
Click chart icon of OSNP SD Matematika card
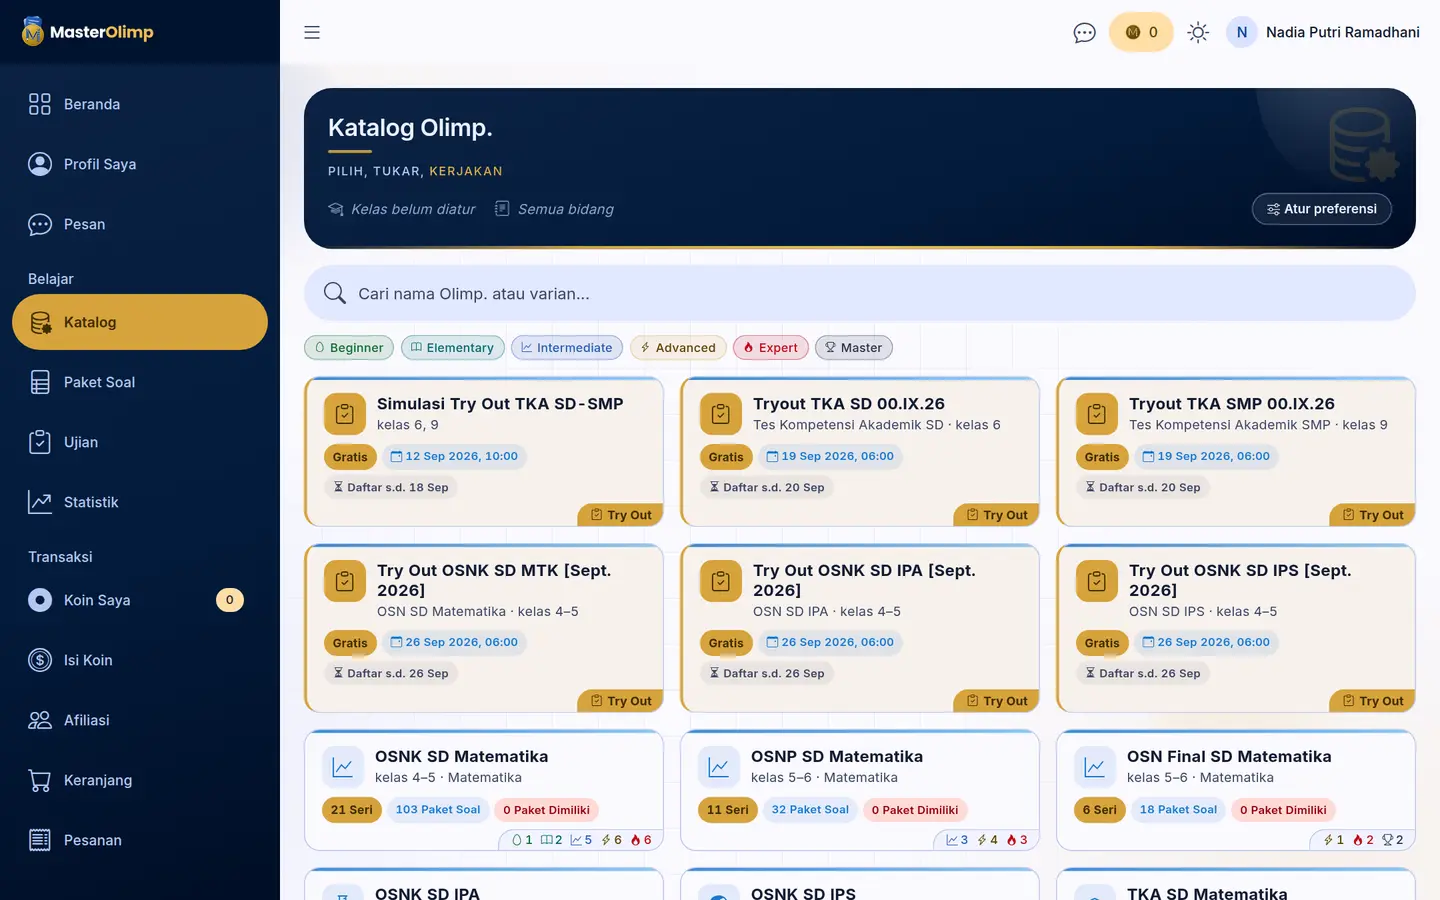(x=719, y=767)
